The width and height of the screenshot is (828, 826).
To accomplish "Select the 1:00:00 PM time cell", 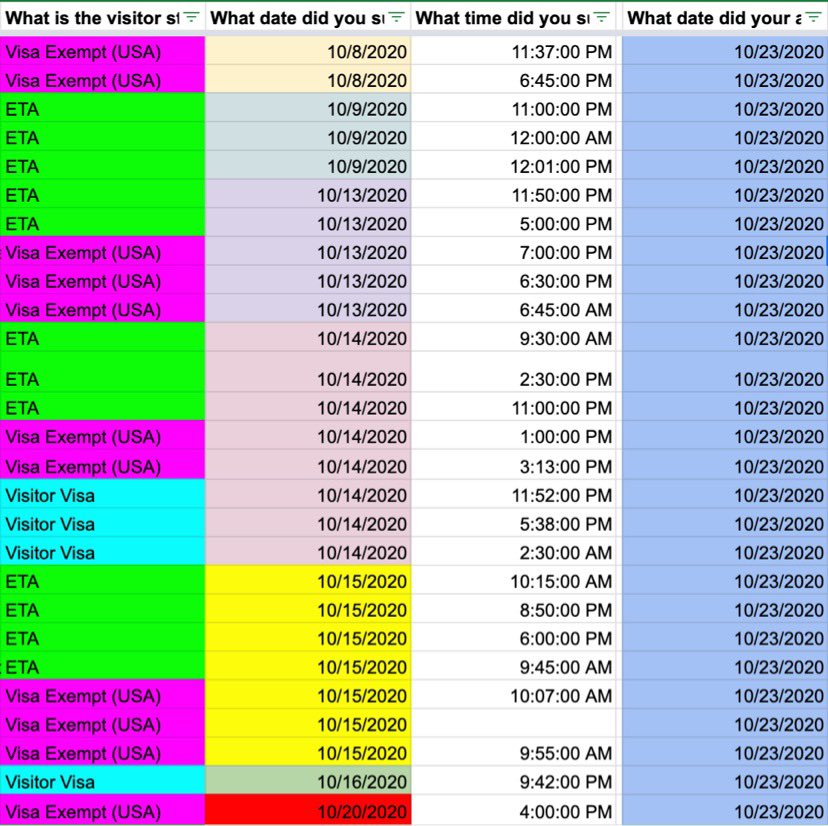I will coord(513,436).
